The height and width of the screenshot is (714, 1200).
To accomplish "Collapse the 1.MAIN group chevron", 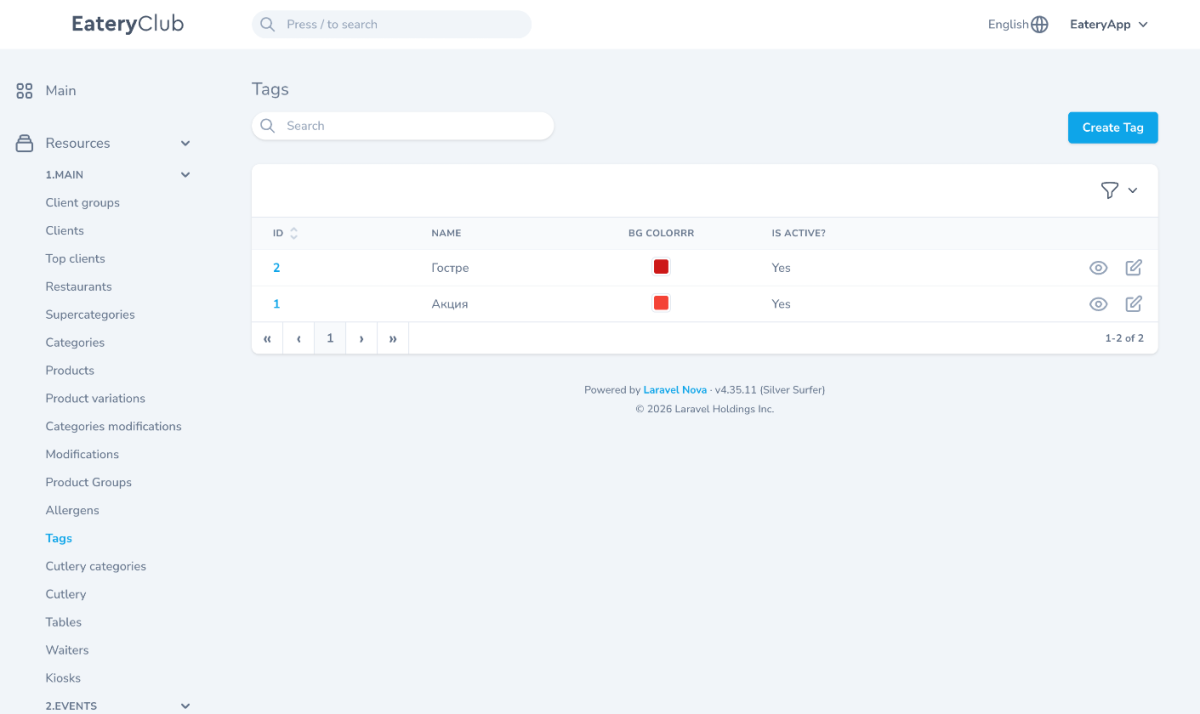I will pyautogui.click(x=185, y=175).
